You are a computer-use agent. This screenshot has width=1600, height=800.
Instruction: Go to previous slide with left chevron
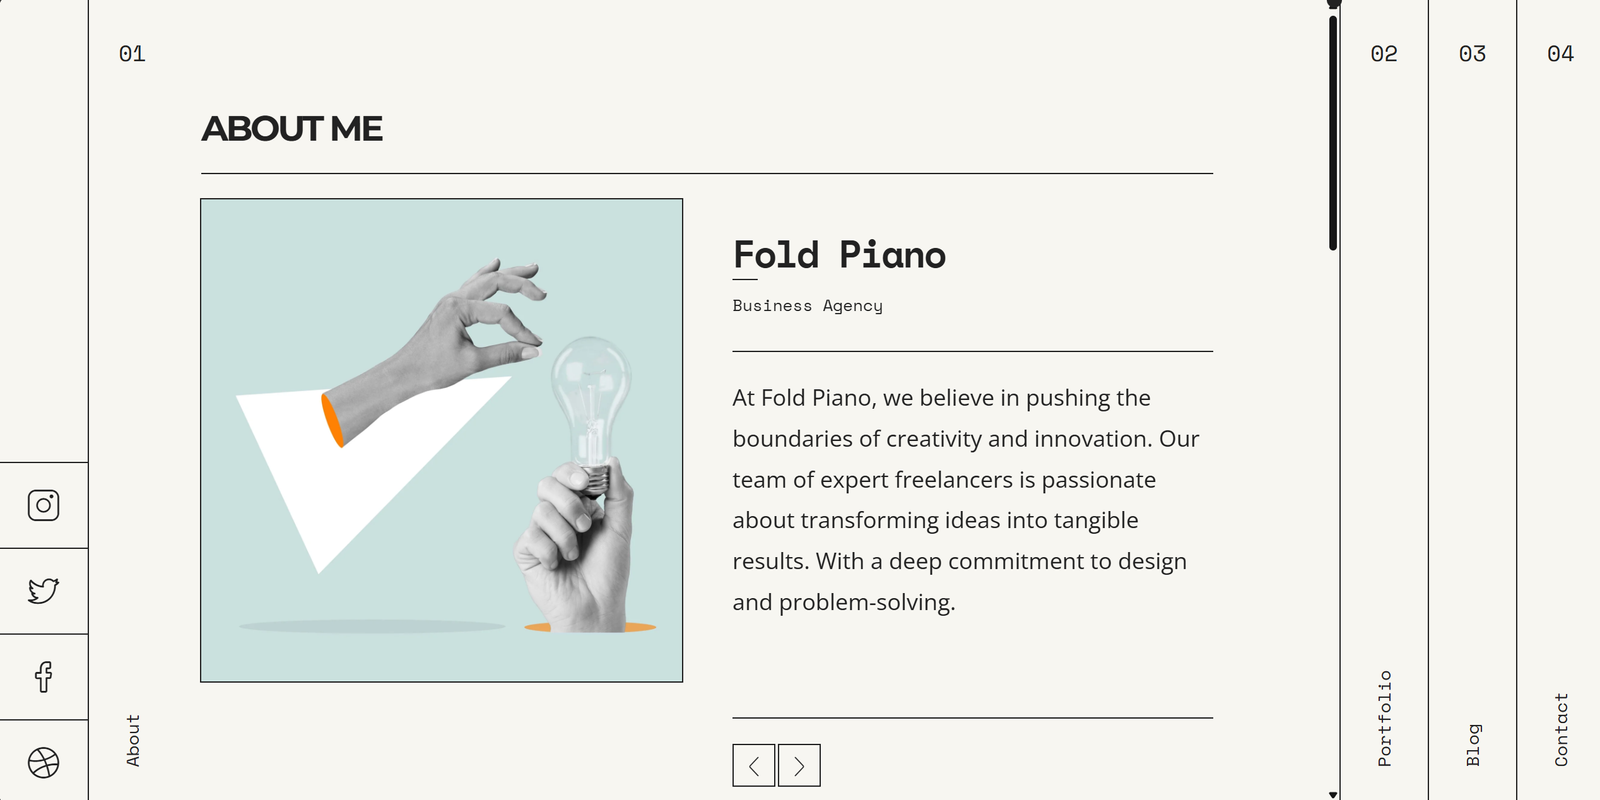click(753, 766)
